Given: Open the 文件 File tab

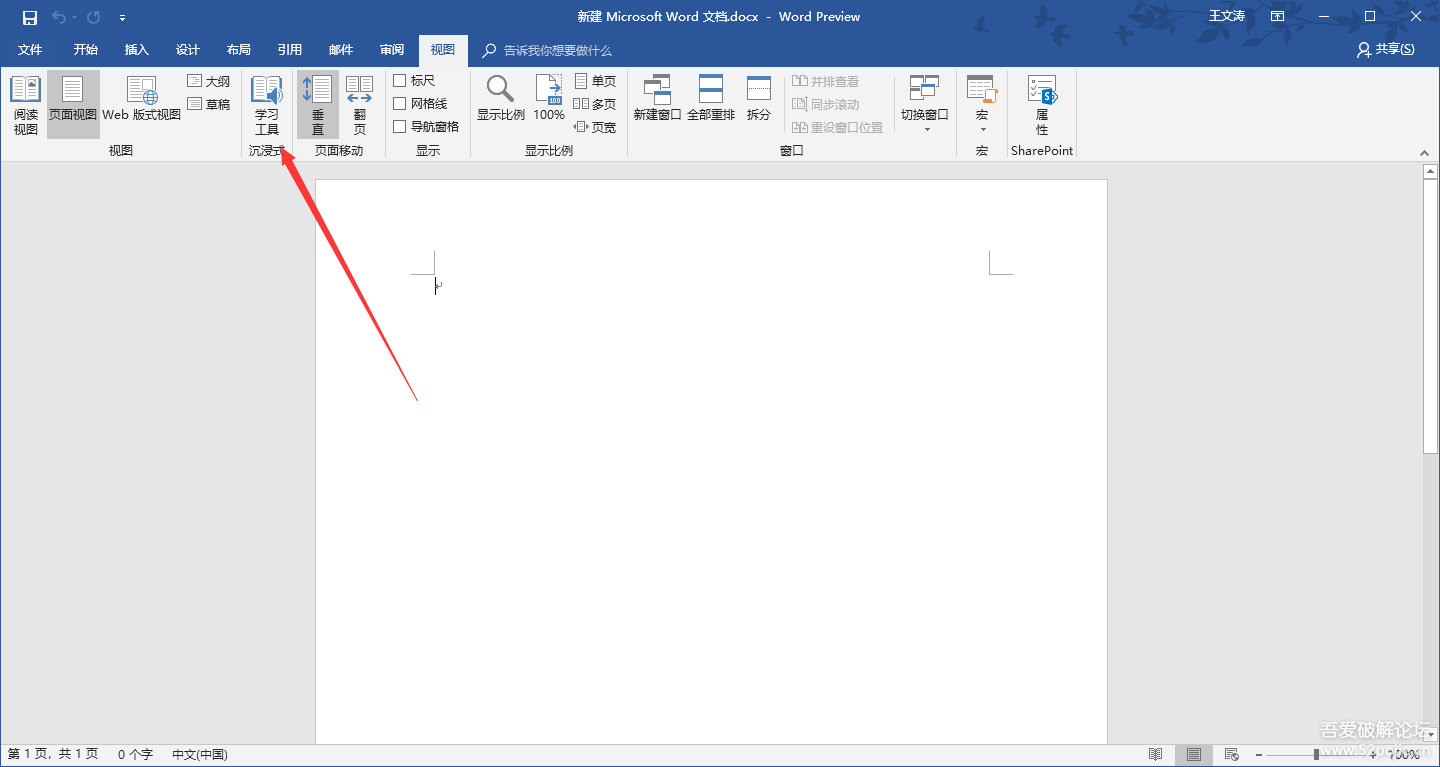Looking at the screenshot, I should (x=30, y=50).
